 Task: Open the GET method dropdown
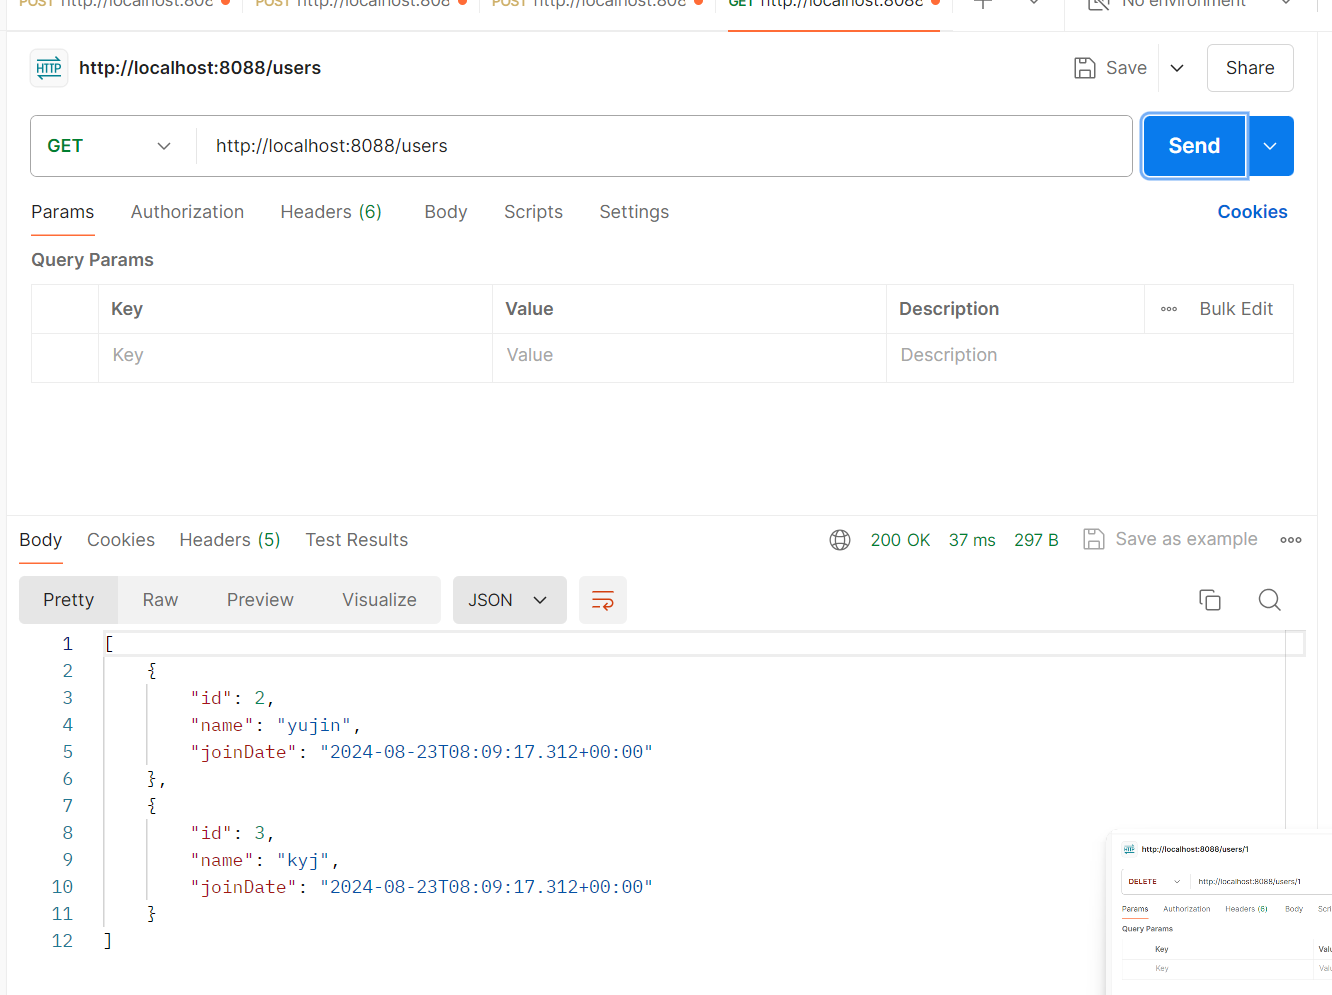(x=109, y=146)
